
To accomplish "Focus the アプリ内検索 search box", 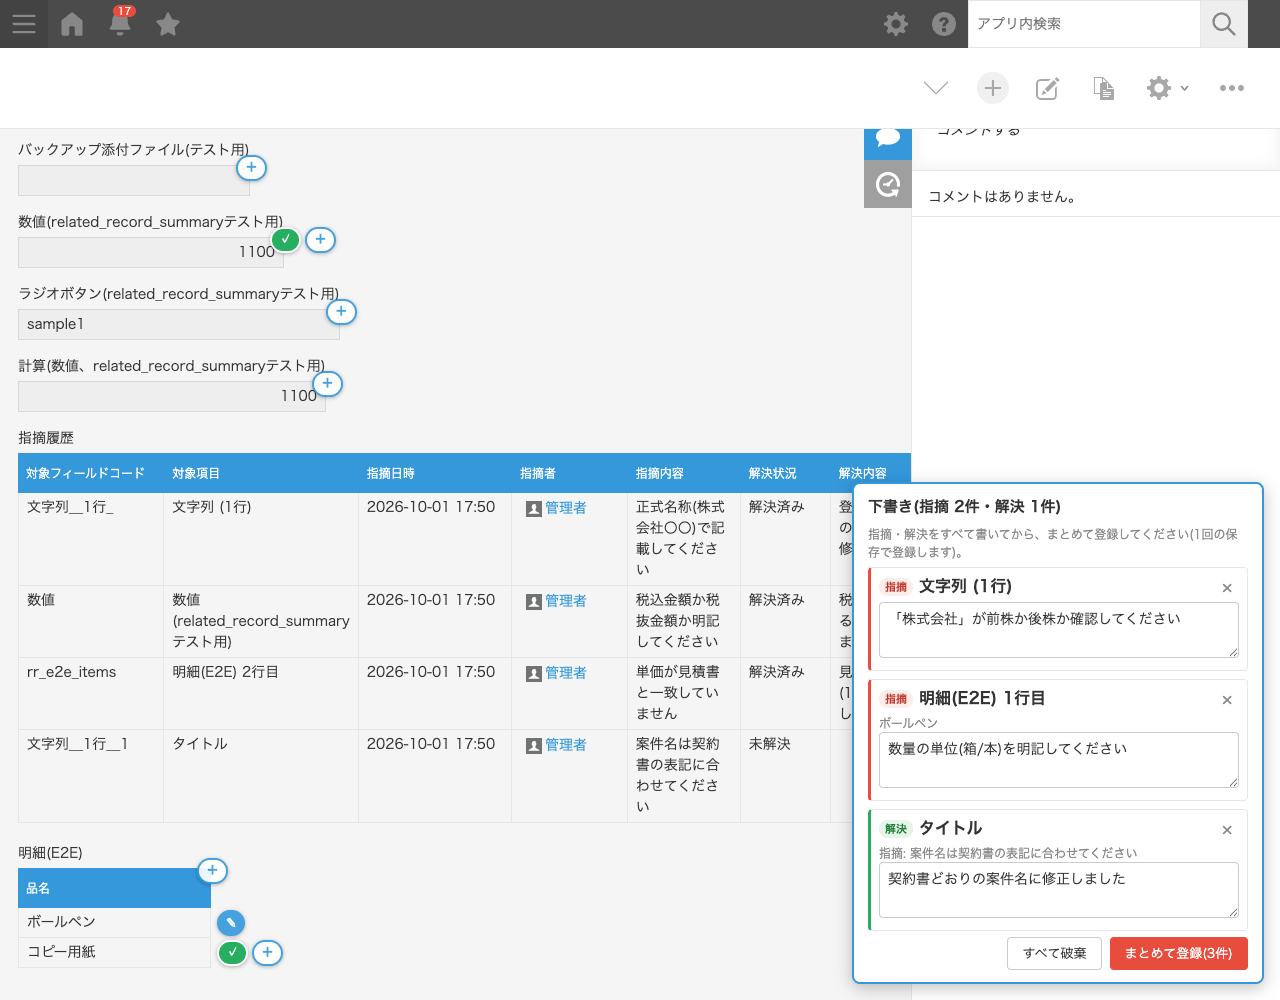I will coord(1084,24).
